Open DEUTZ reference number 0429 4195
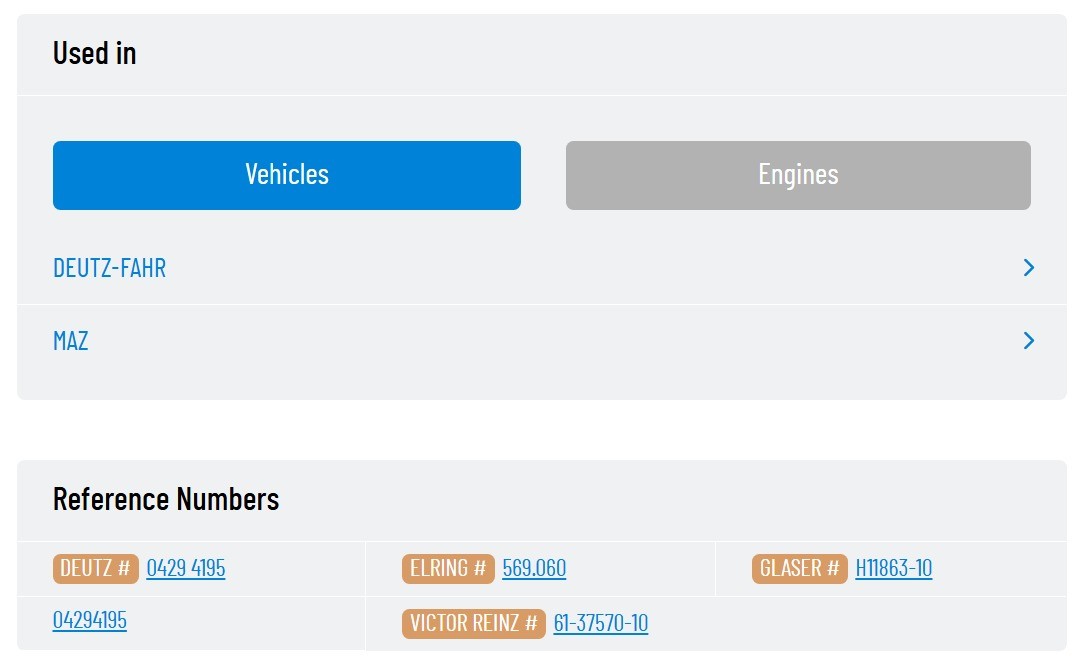 coord(186,568)
